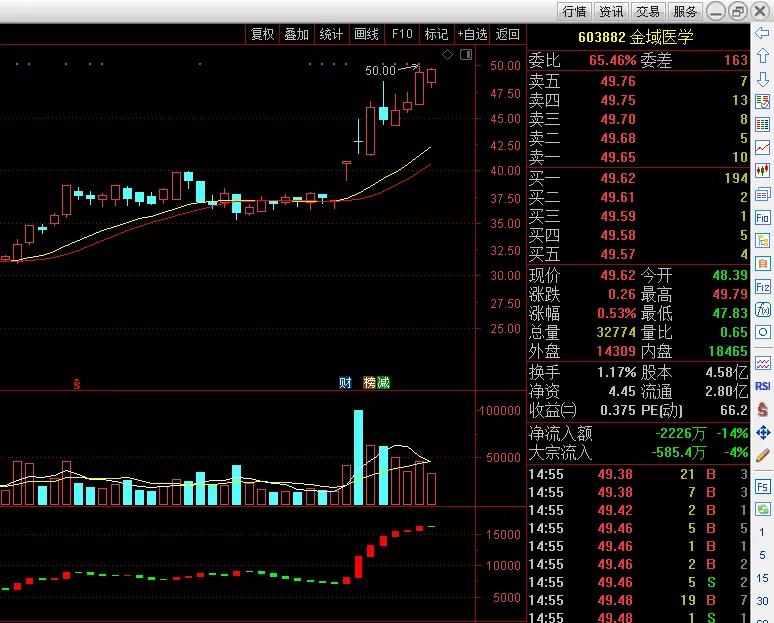Click the pencil drawing sidebar icon

click(x=762, y=455)
